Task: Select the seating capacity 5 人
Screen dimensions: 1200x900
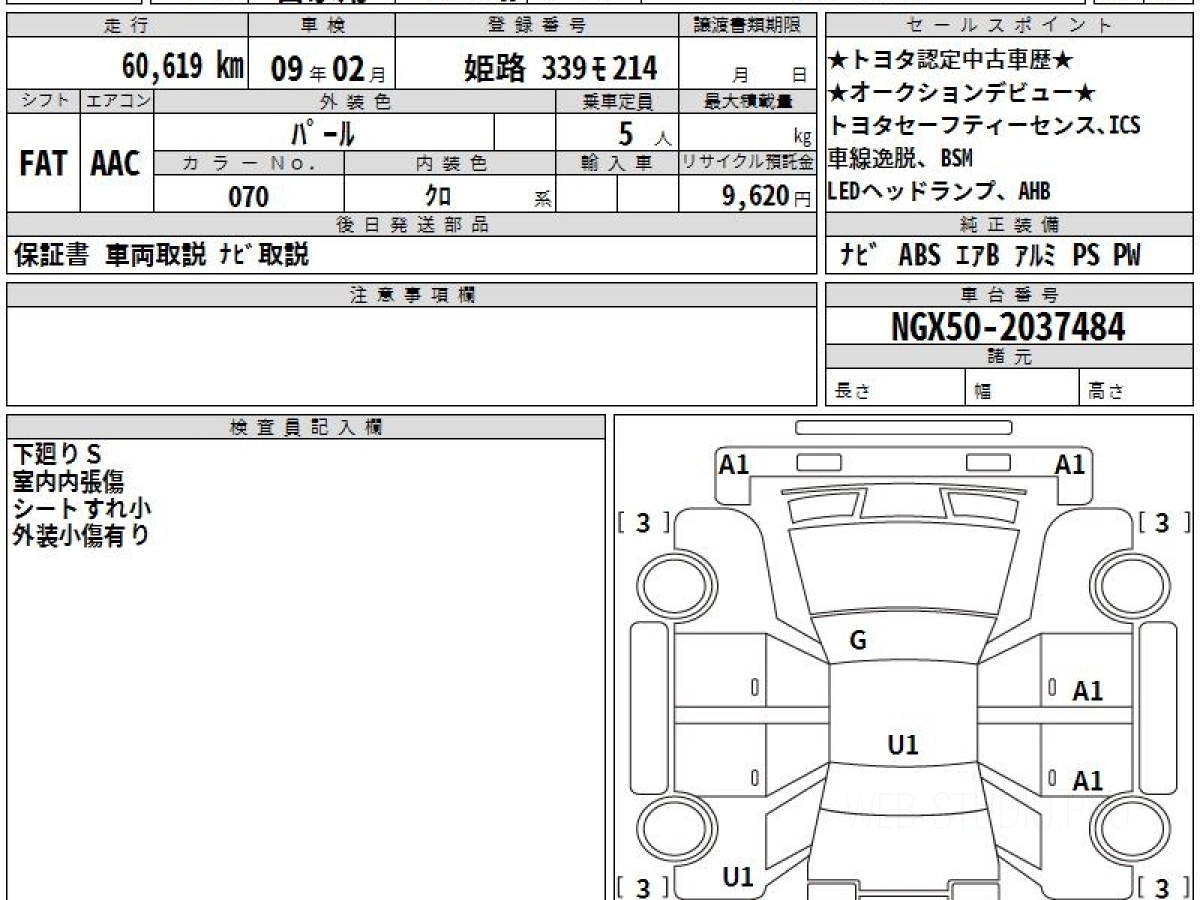Action: tap(644, 133)
